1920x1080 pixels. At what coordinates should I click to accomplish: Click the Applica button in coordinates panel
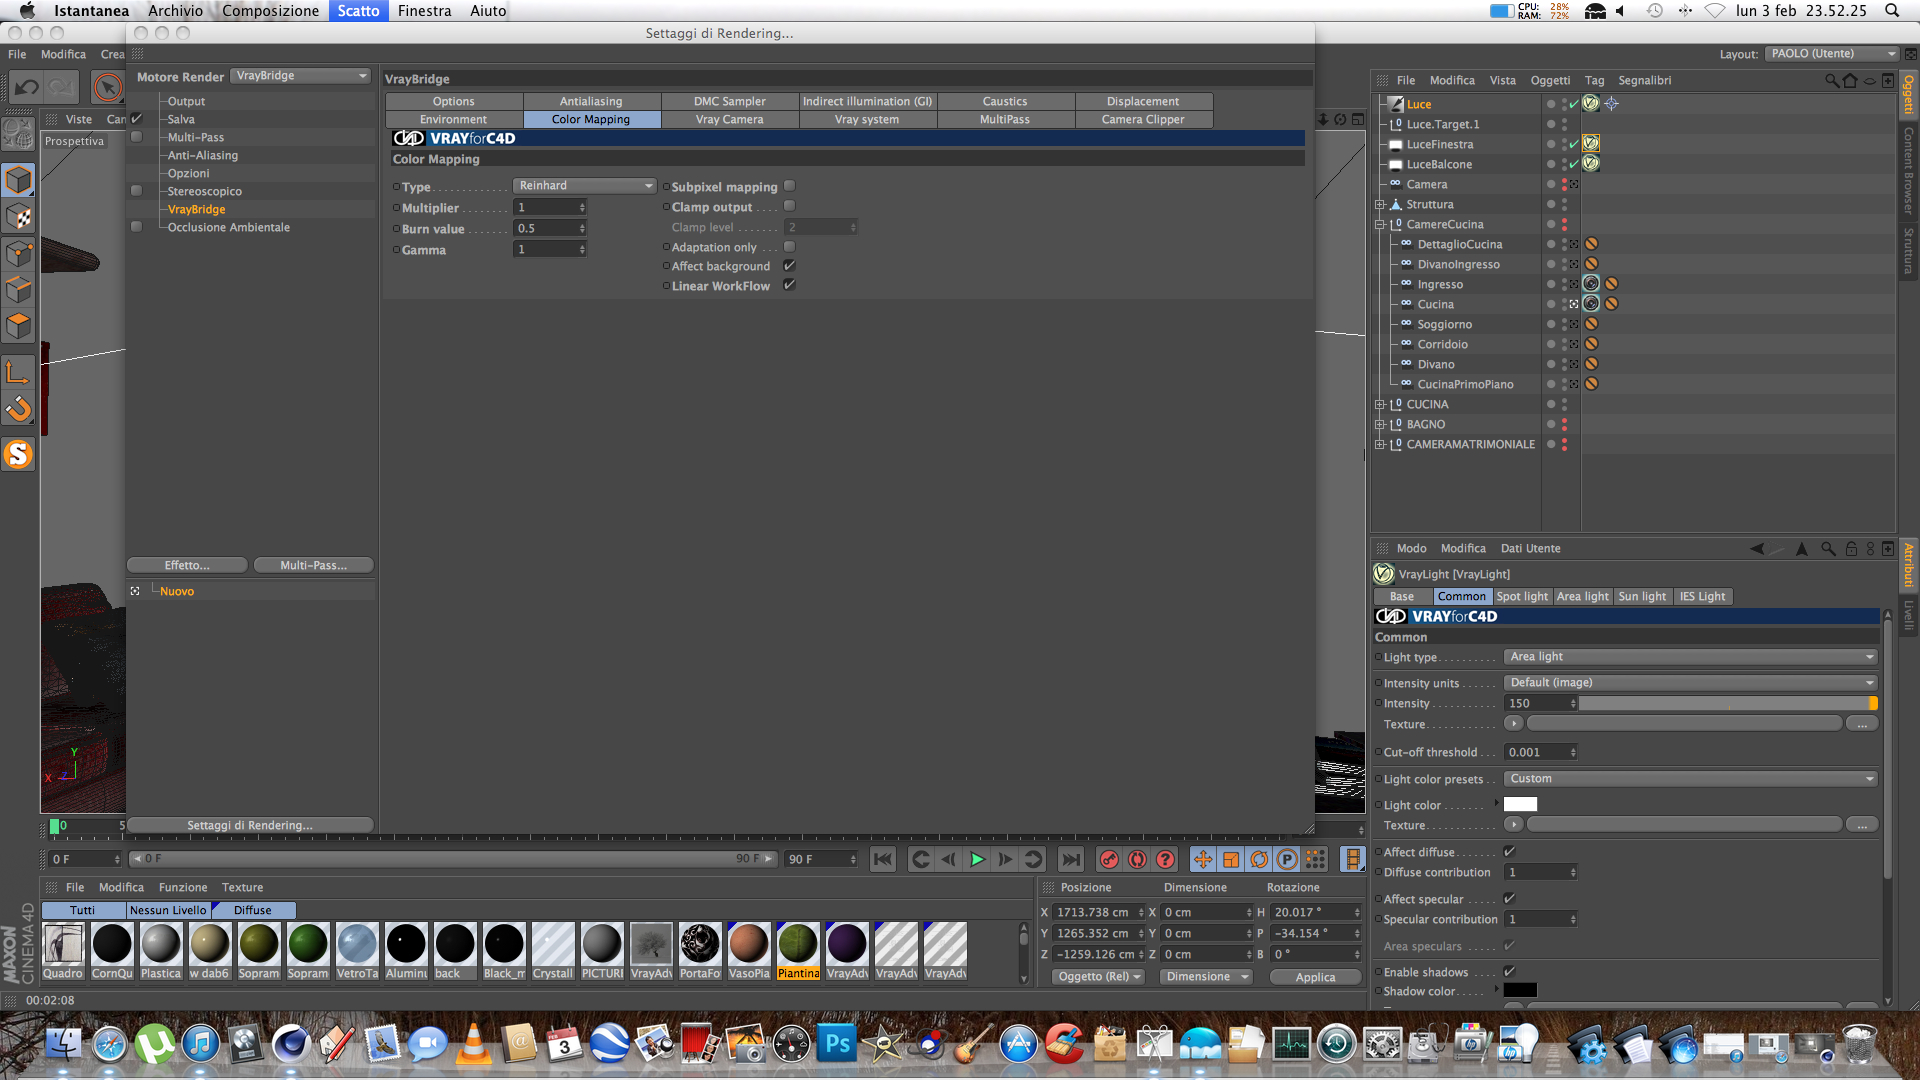pos(1314,977)
